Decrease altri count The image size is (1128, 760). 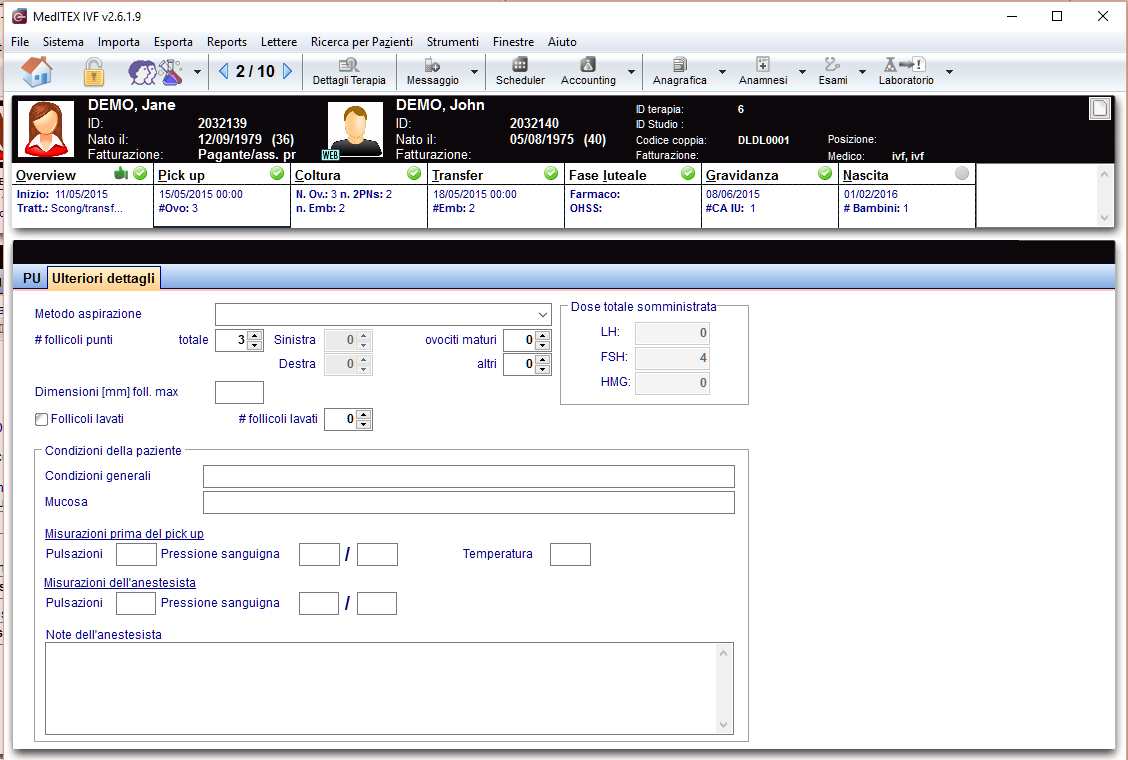click(543, 370)
